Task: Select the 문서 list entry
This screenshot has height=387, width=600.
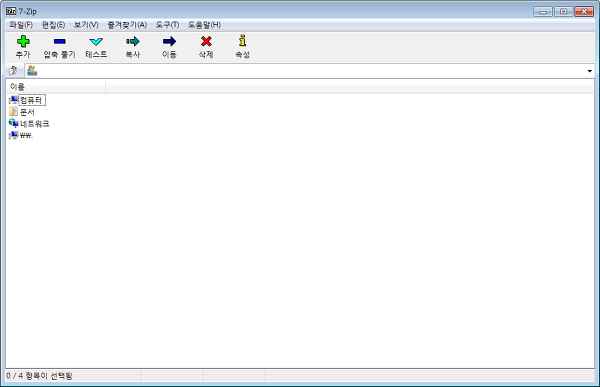Action: coord(27,112)
